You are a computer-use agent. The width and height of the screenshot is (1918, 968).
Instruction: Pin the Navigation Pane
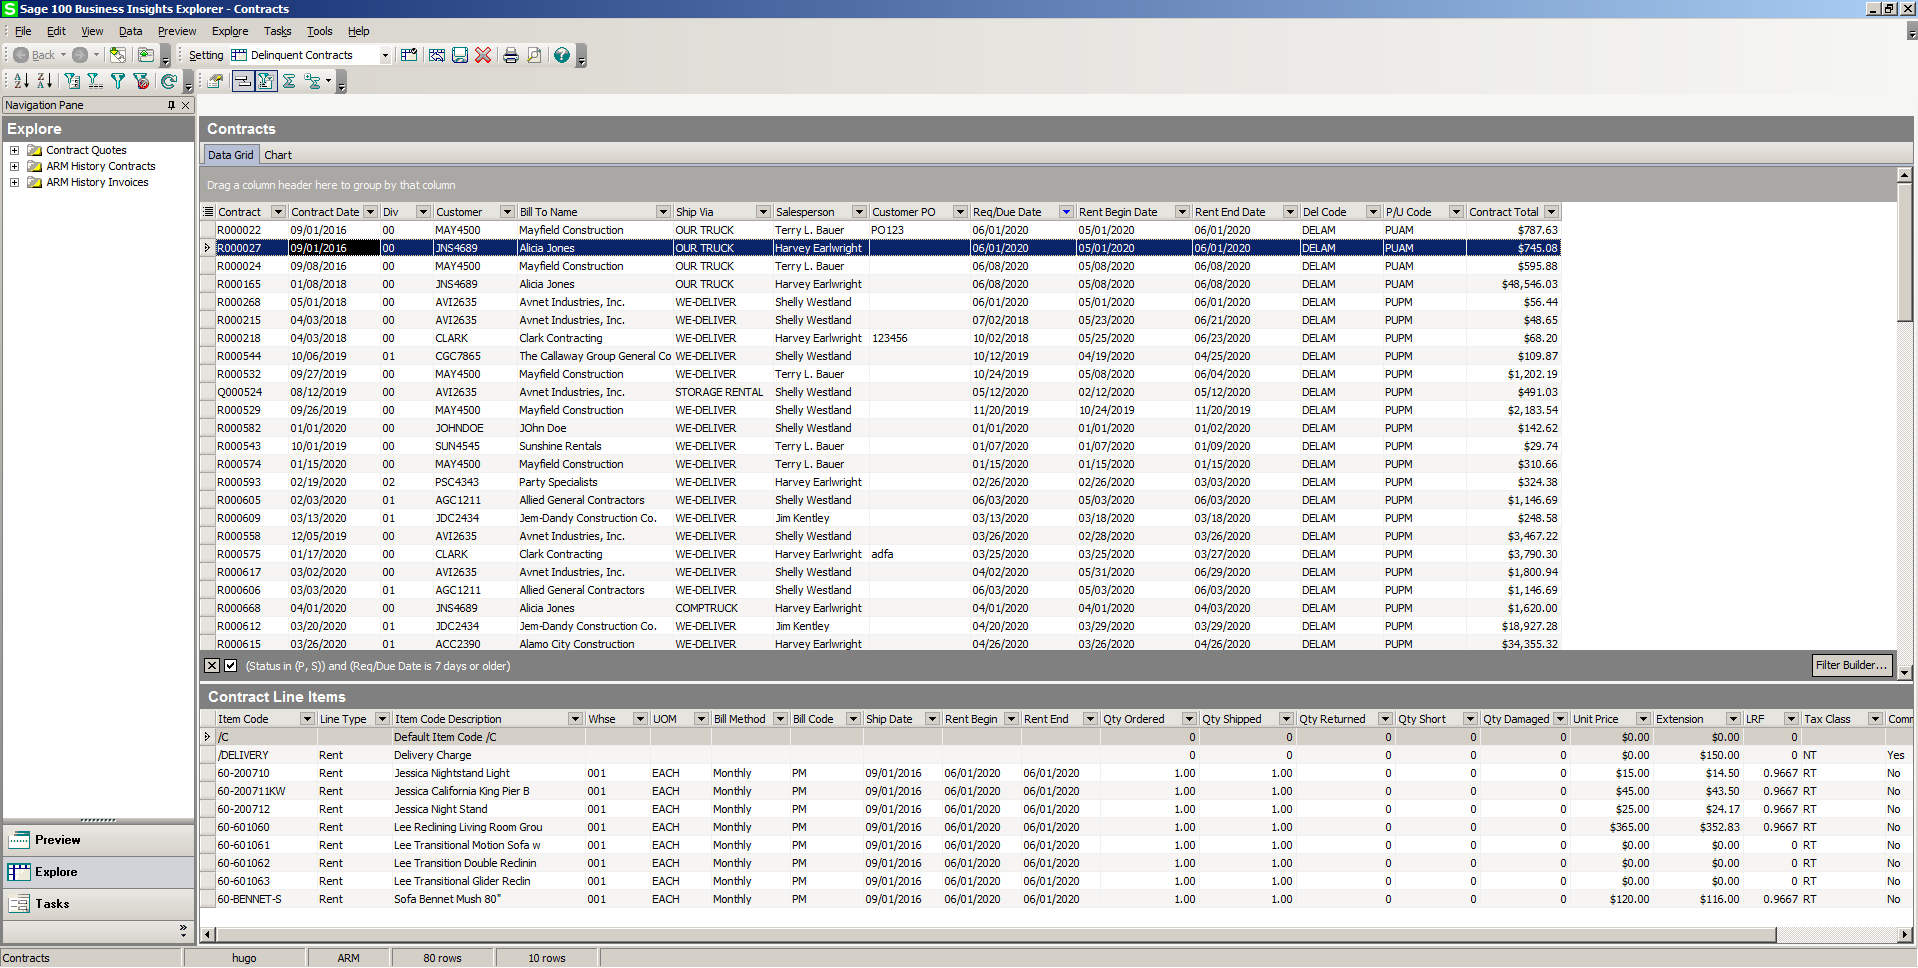[171, 105]
